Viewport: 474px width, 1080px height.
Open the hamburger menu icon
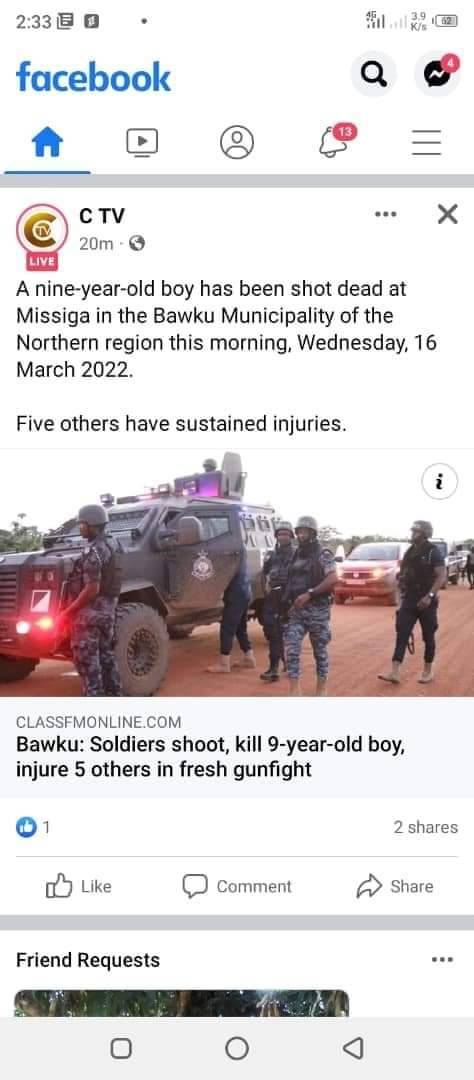coord(426,143)
